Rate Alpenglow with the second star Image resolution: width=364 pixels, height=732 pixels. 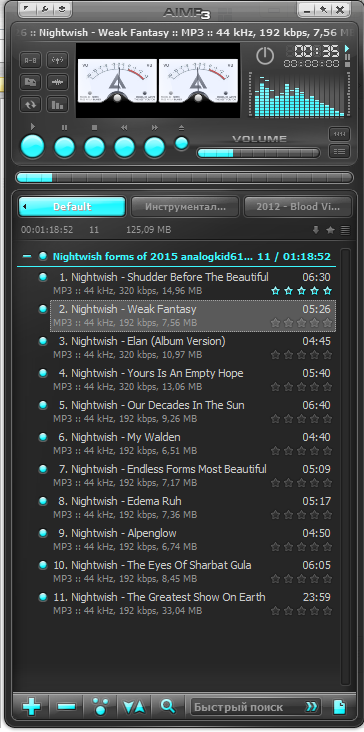coord(288,547)
